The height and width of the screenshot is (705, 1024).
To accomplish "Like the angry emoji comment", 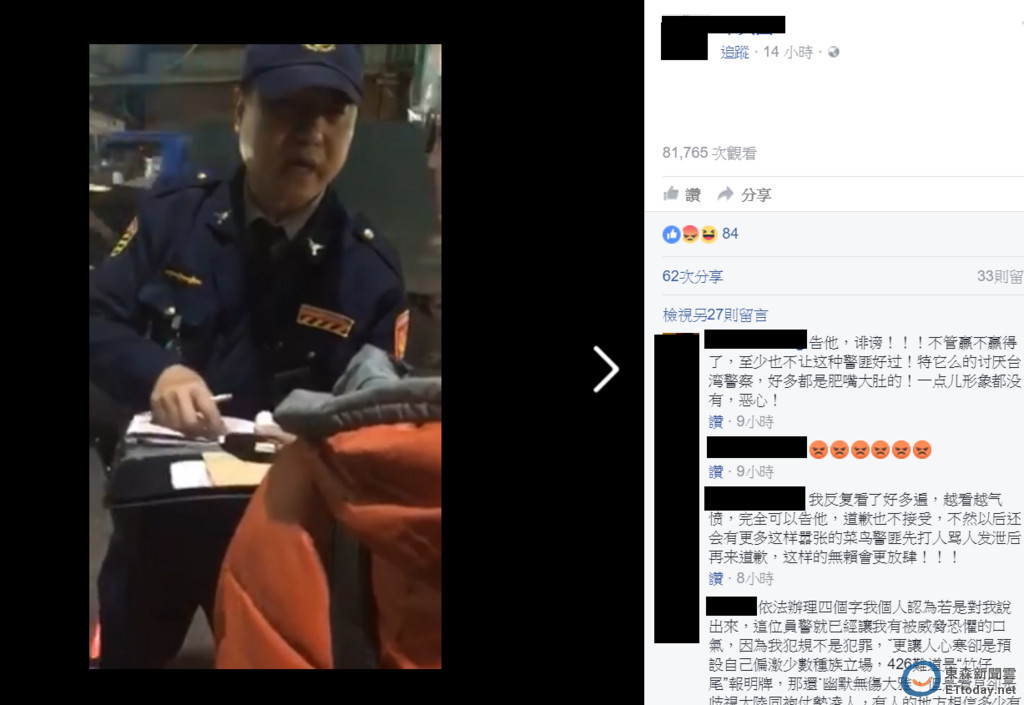I will click(x=716, y=472).
